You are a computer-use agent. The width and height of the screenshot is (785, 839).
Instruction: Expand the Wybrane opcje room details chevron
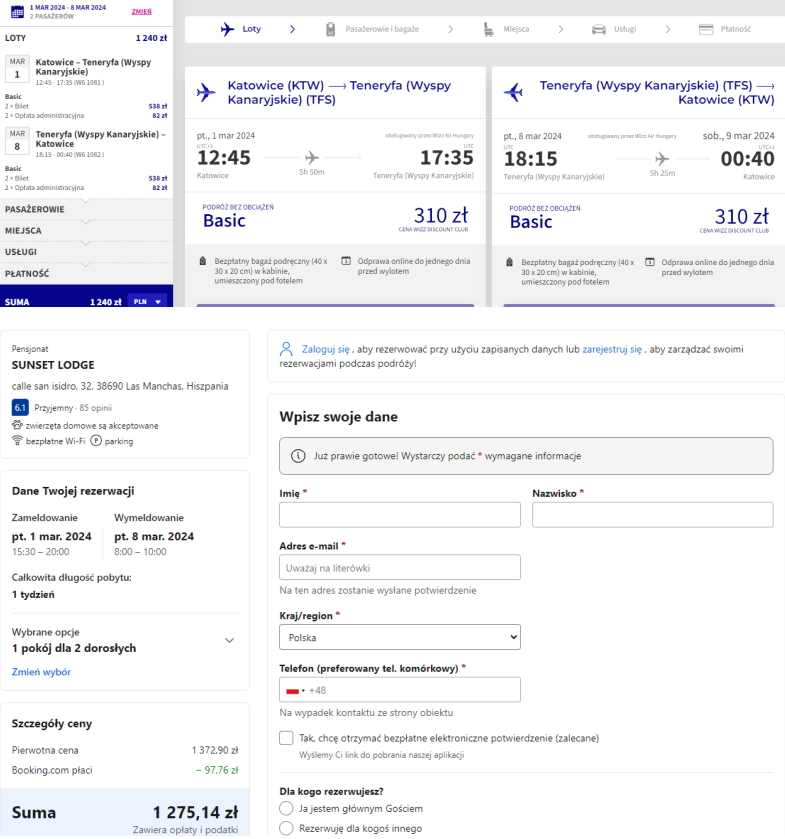pos(229,640)
